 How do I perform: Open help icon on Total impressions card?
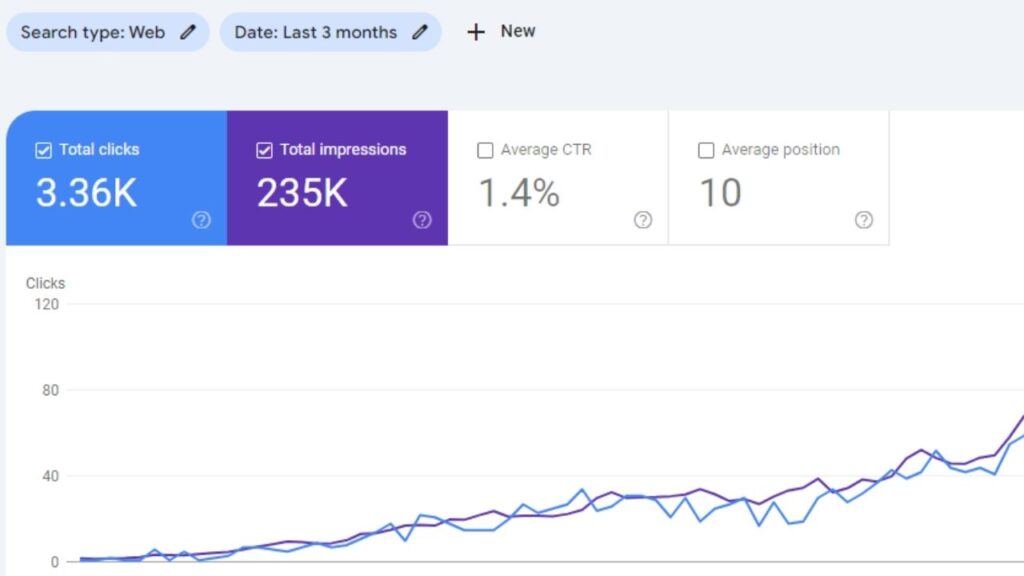[422, 220]
